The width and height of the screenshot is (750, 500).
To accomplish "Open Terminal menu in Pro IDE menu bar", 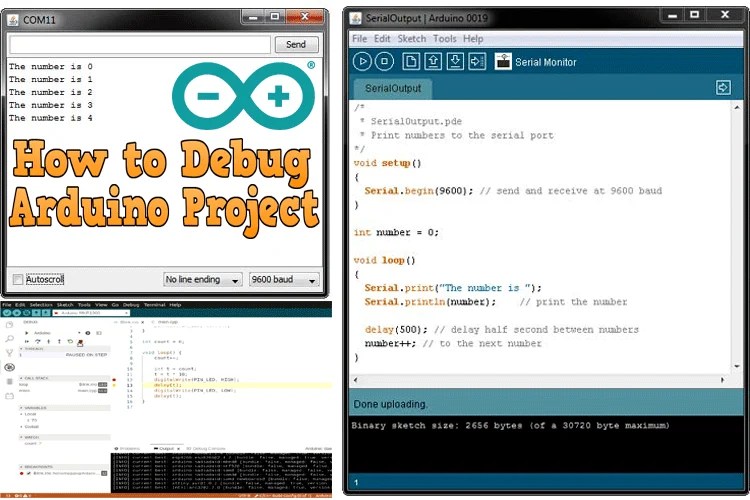I will coord(154,305).
